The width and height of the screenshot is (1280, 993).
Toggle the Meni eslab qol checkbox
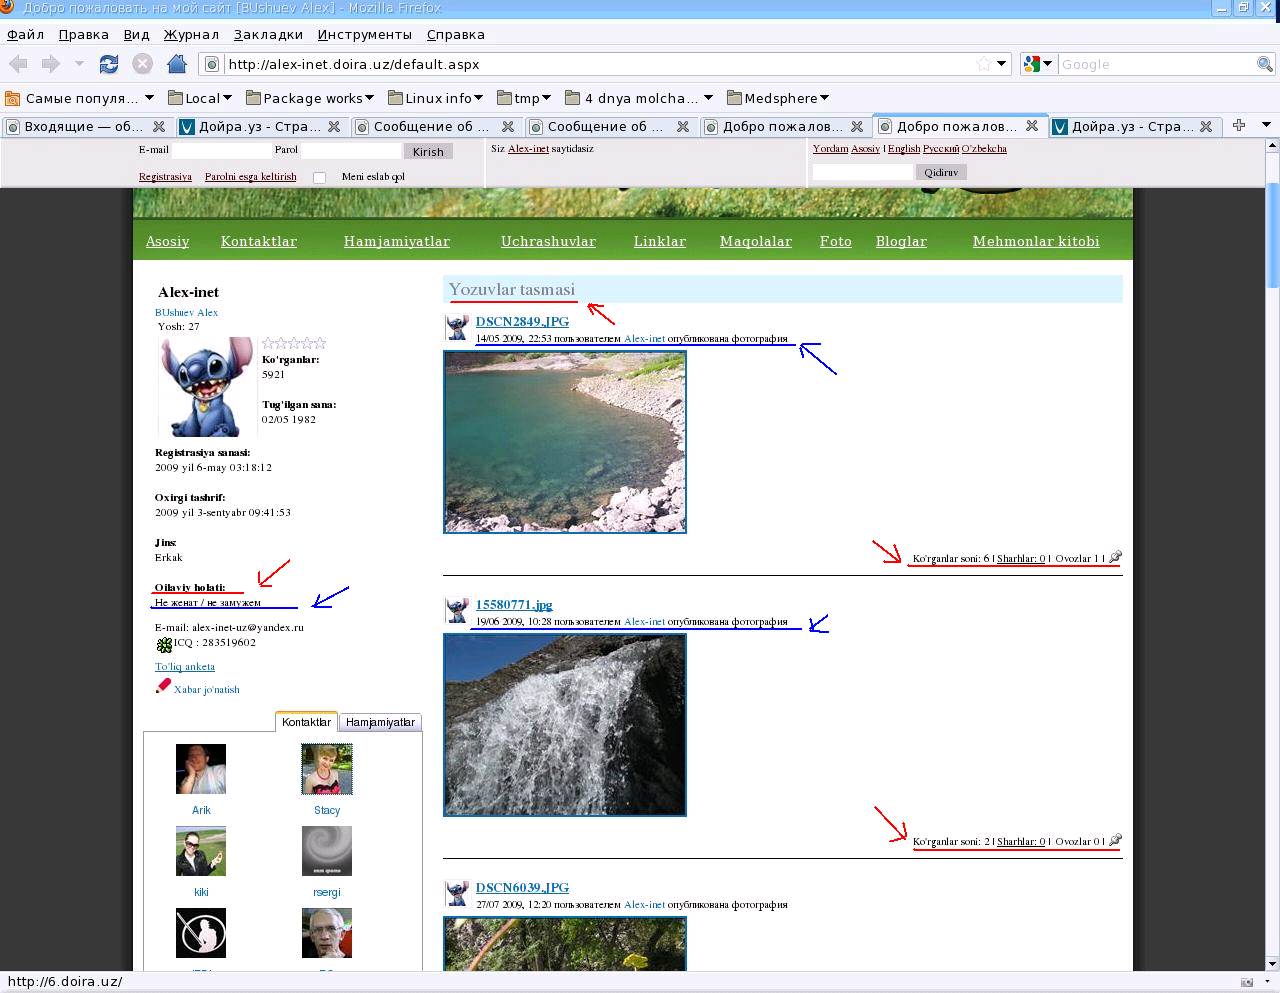(x=319, y=177)
